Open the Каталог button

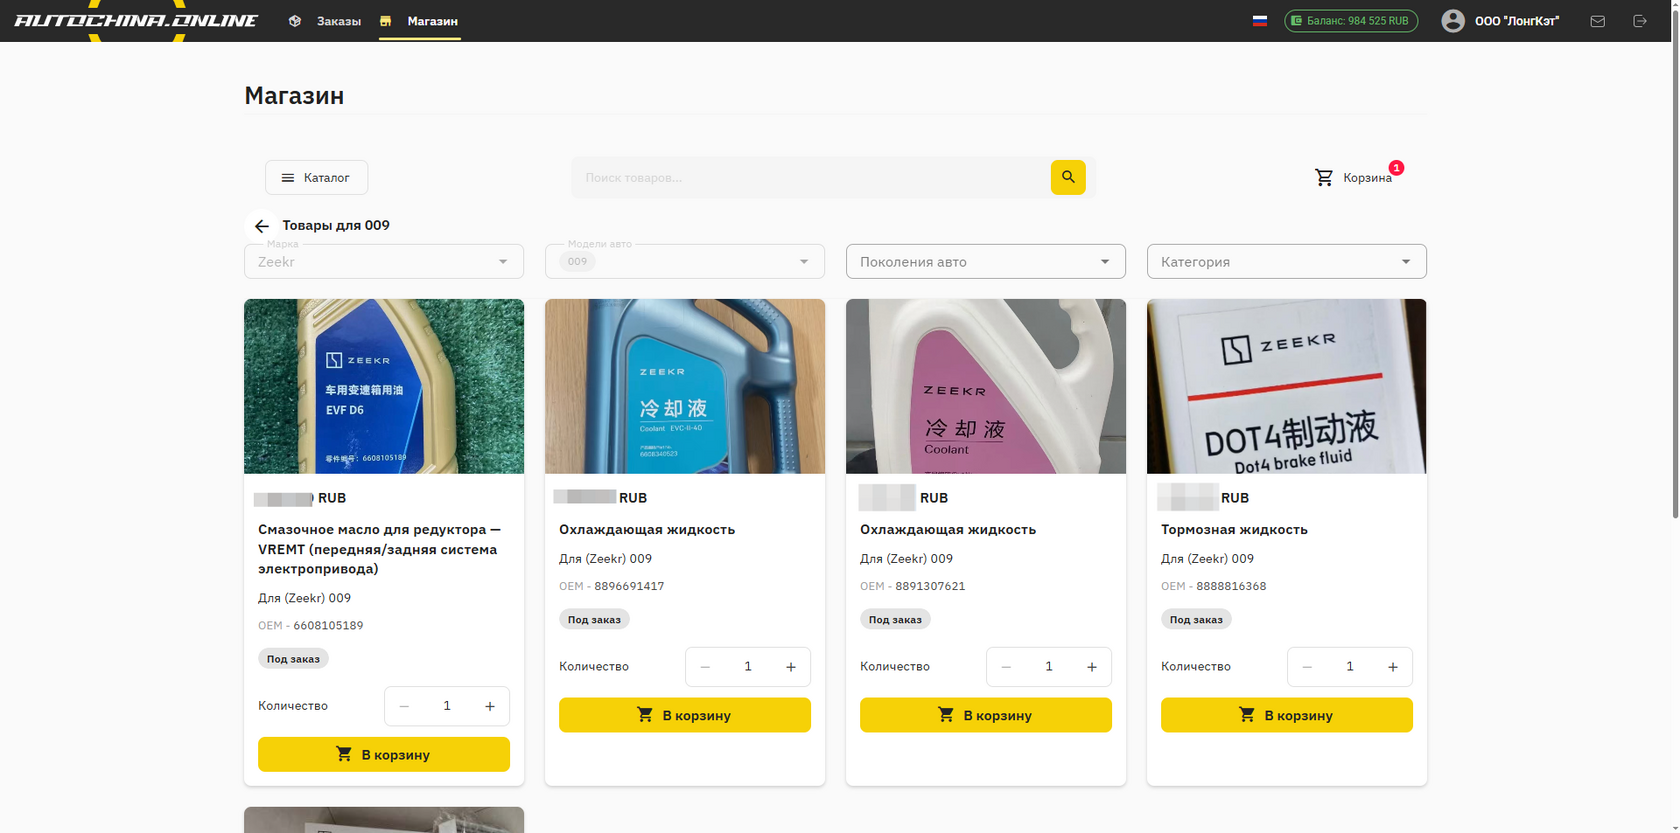tap(316, 177)
